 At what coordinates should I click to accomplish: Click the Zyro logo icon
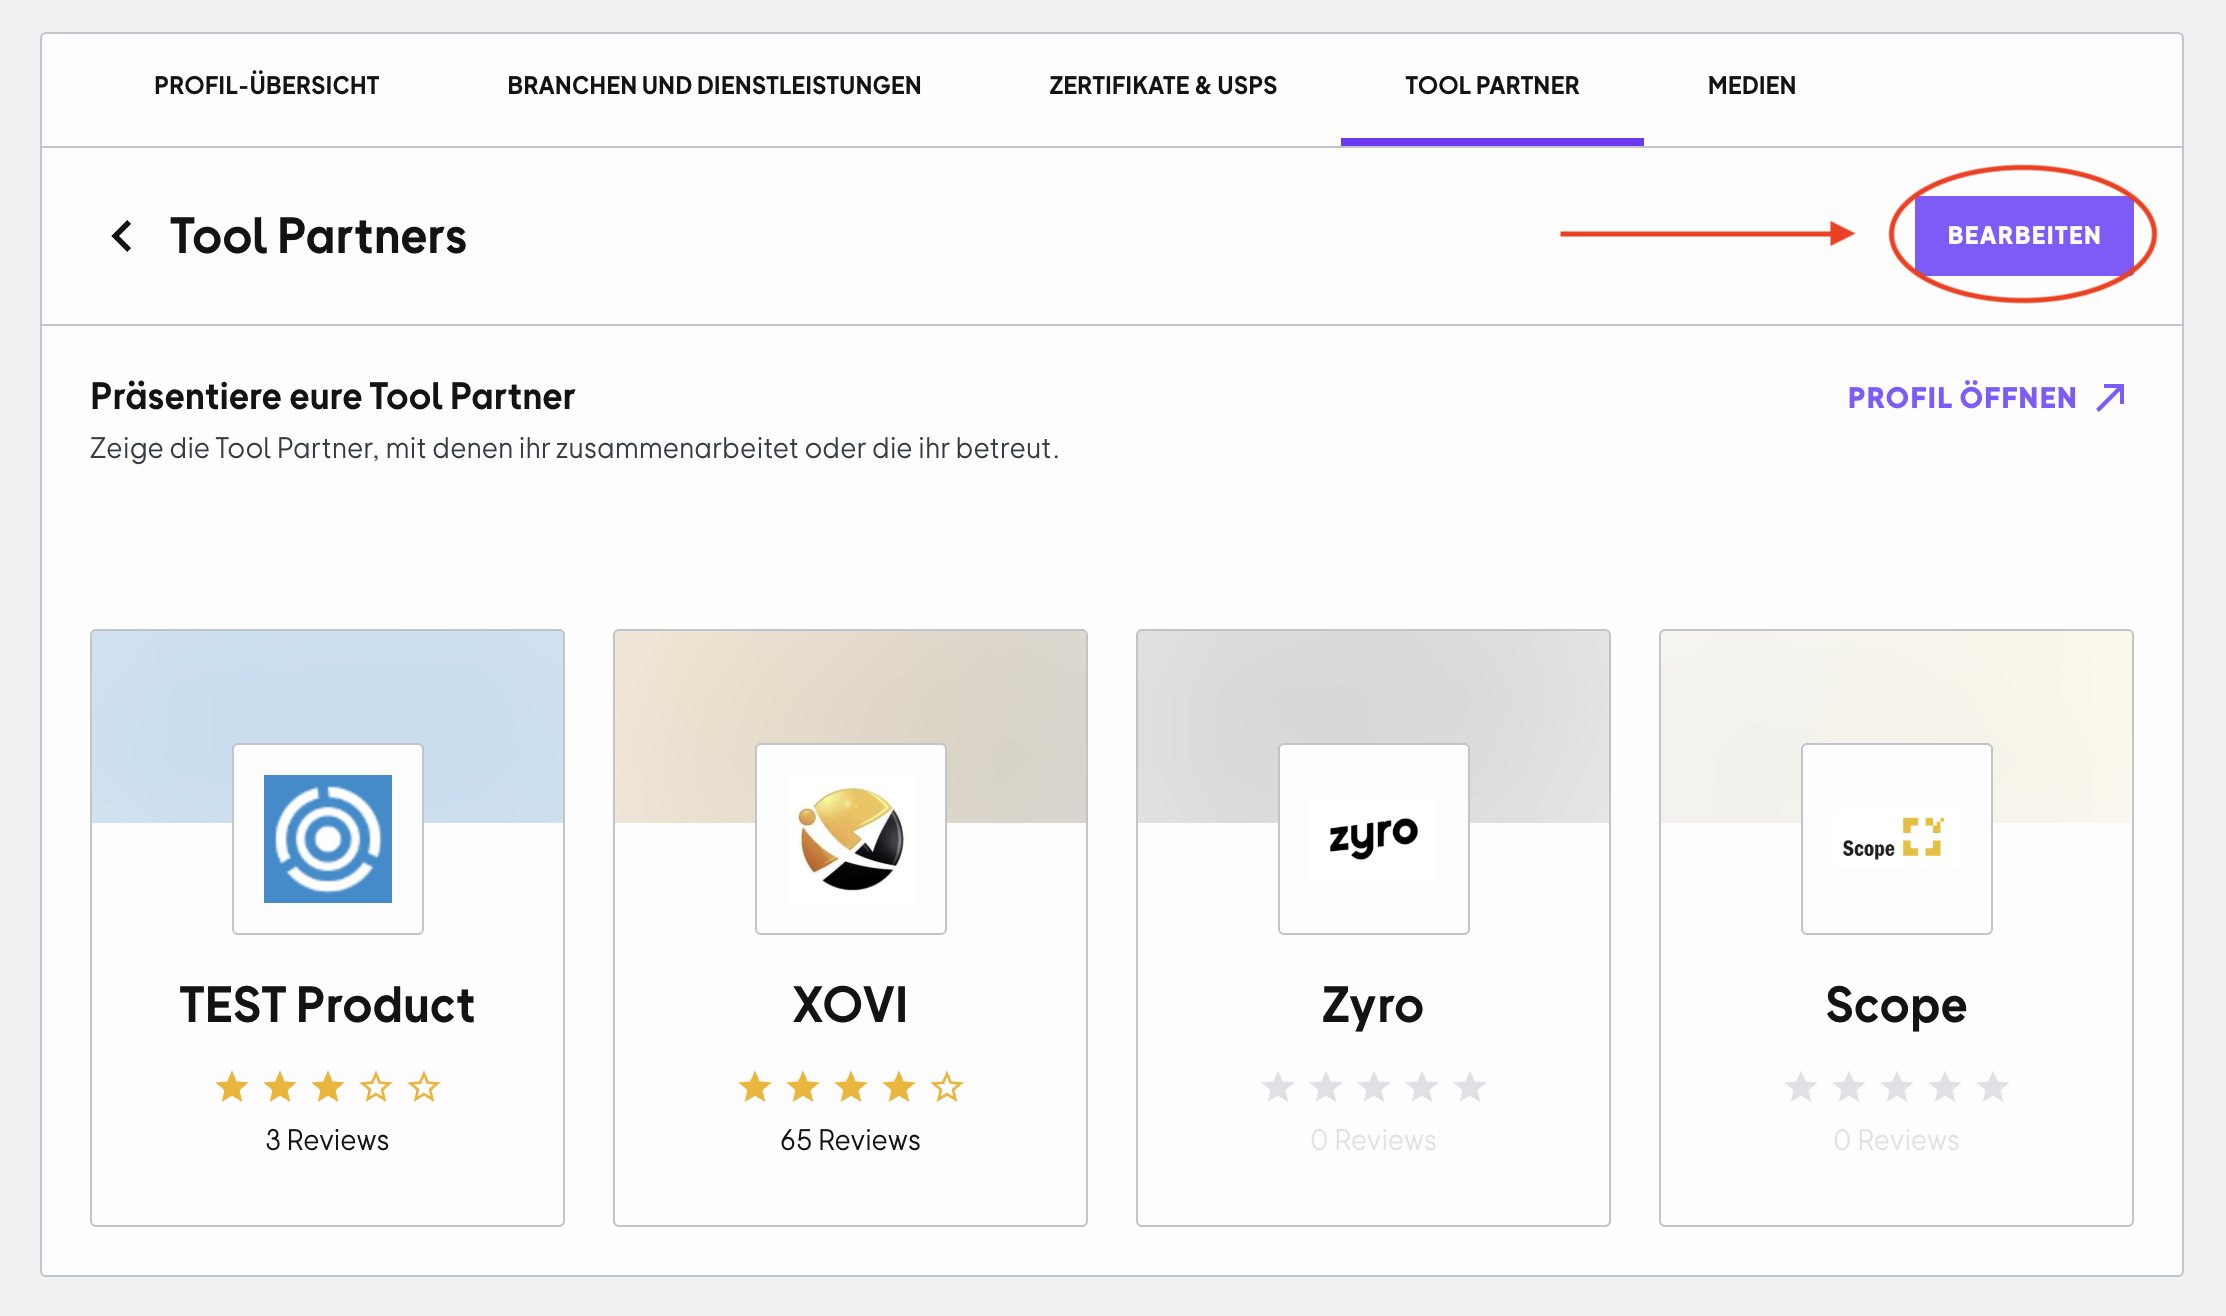click(x=1374, y=839)
